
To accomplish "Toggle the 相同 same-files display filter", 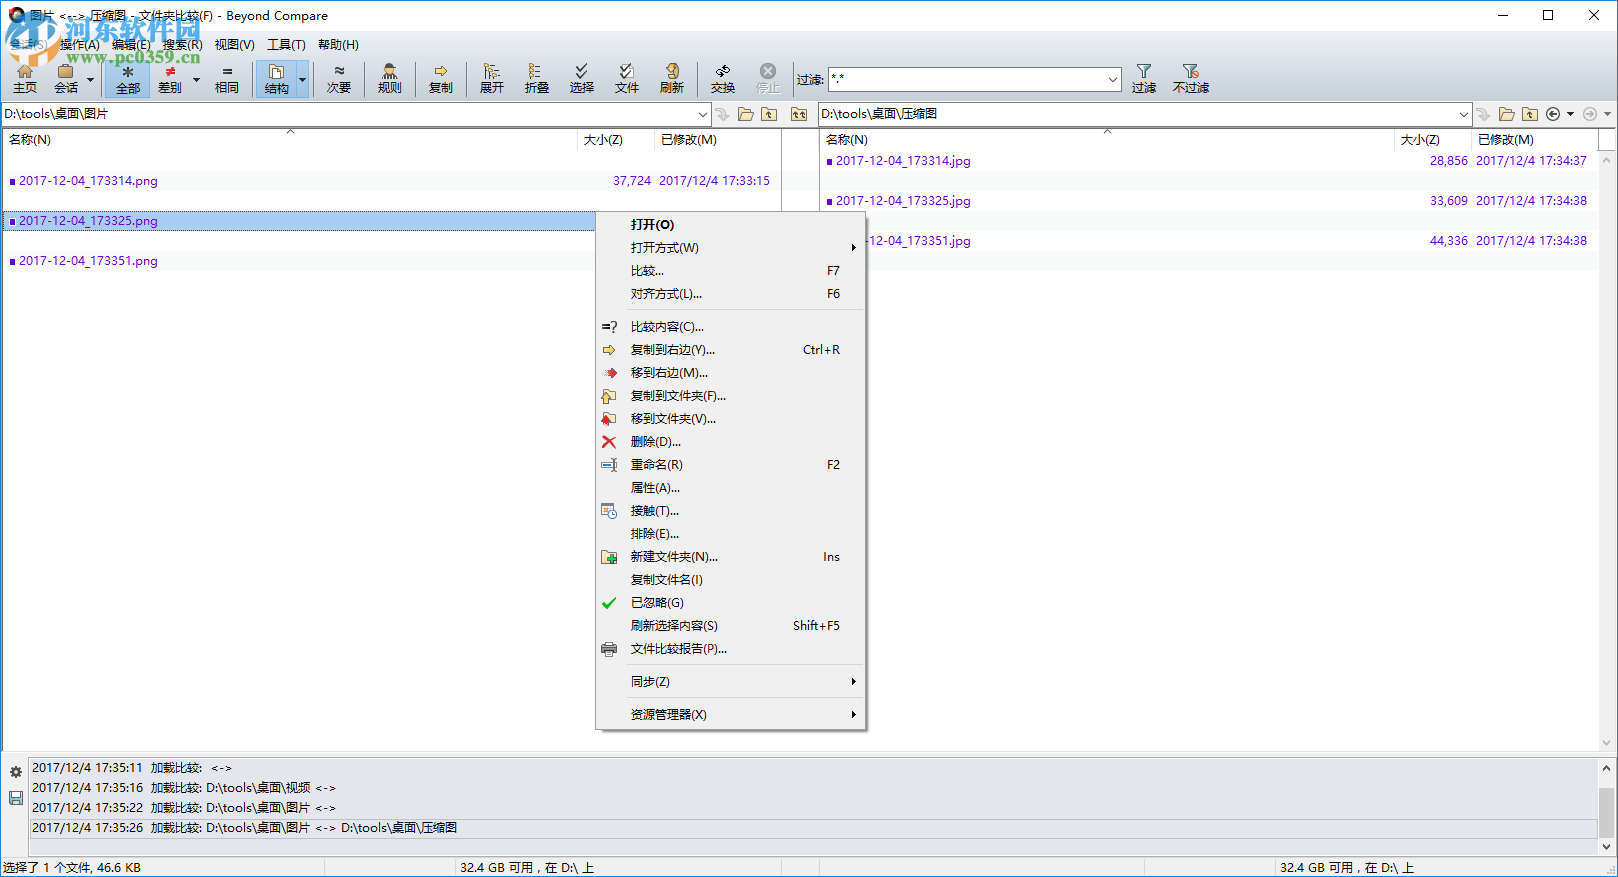I will pos(227,78).
